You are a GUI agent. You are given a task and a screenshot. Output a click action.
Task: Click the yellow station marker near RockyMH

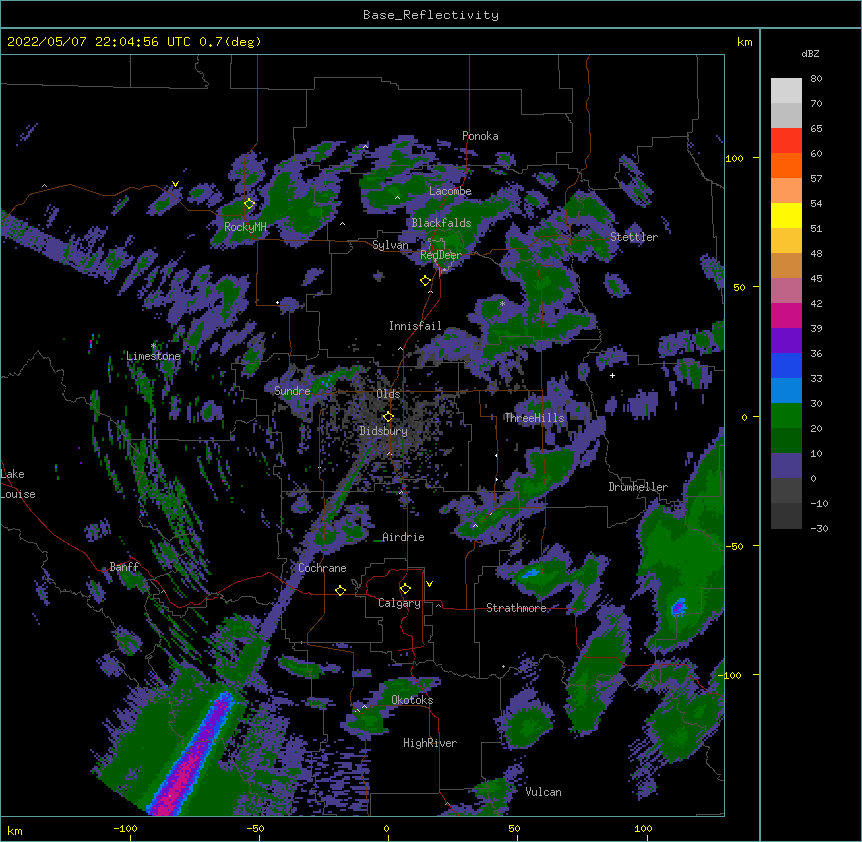tap(249, 204)
